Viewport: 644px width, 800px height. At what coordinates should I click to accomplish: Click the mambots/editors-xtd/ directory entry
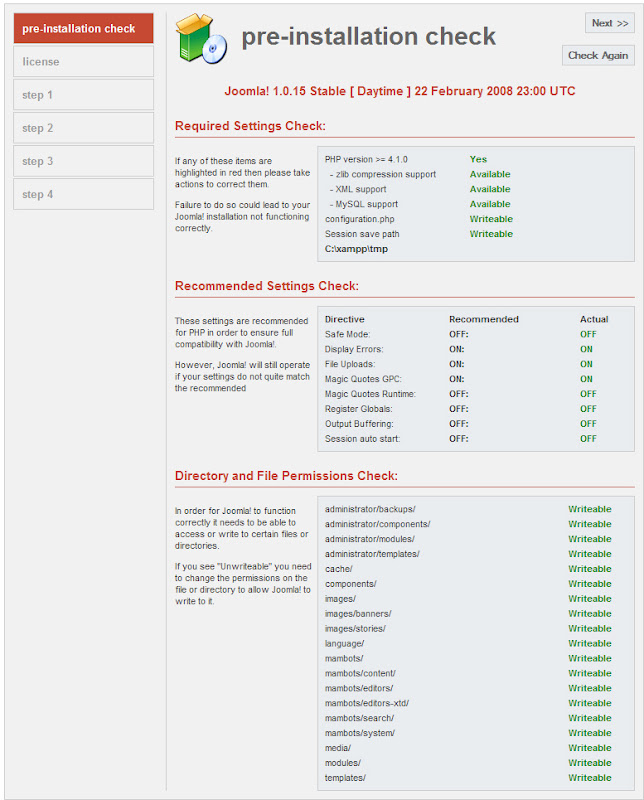coord(367,703)
